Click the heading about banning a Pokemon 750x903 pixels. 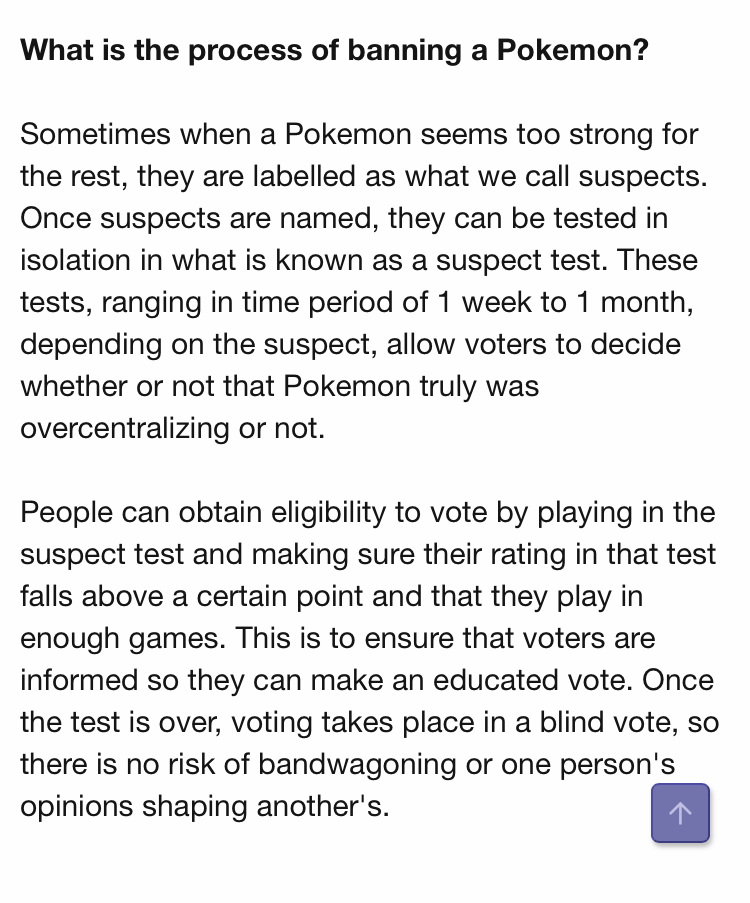[335, 50]
